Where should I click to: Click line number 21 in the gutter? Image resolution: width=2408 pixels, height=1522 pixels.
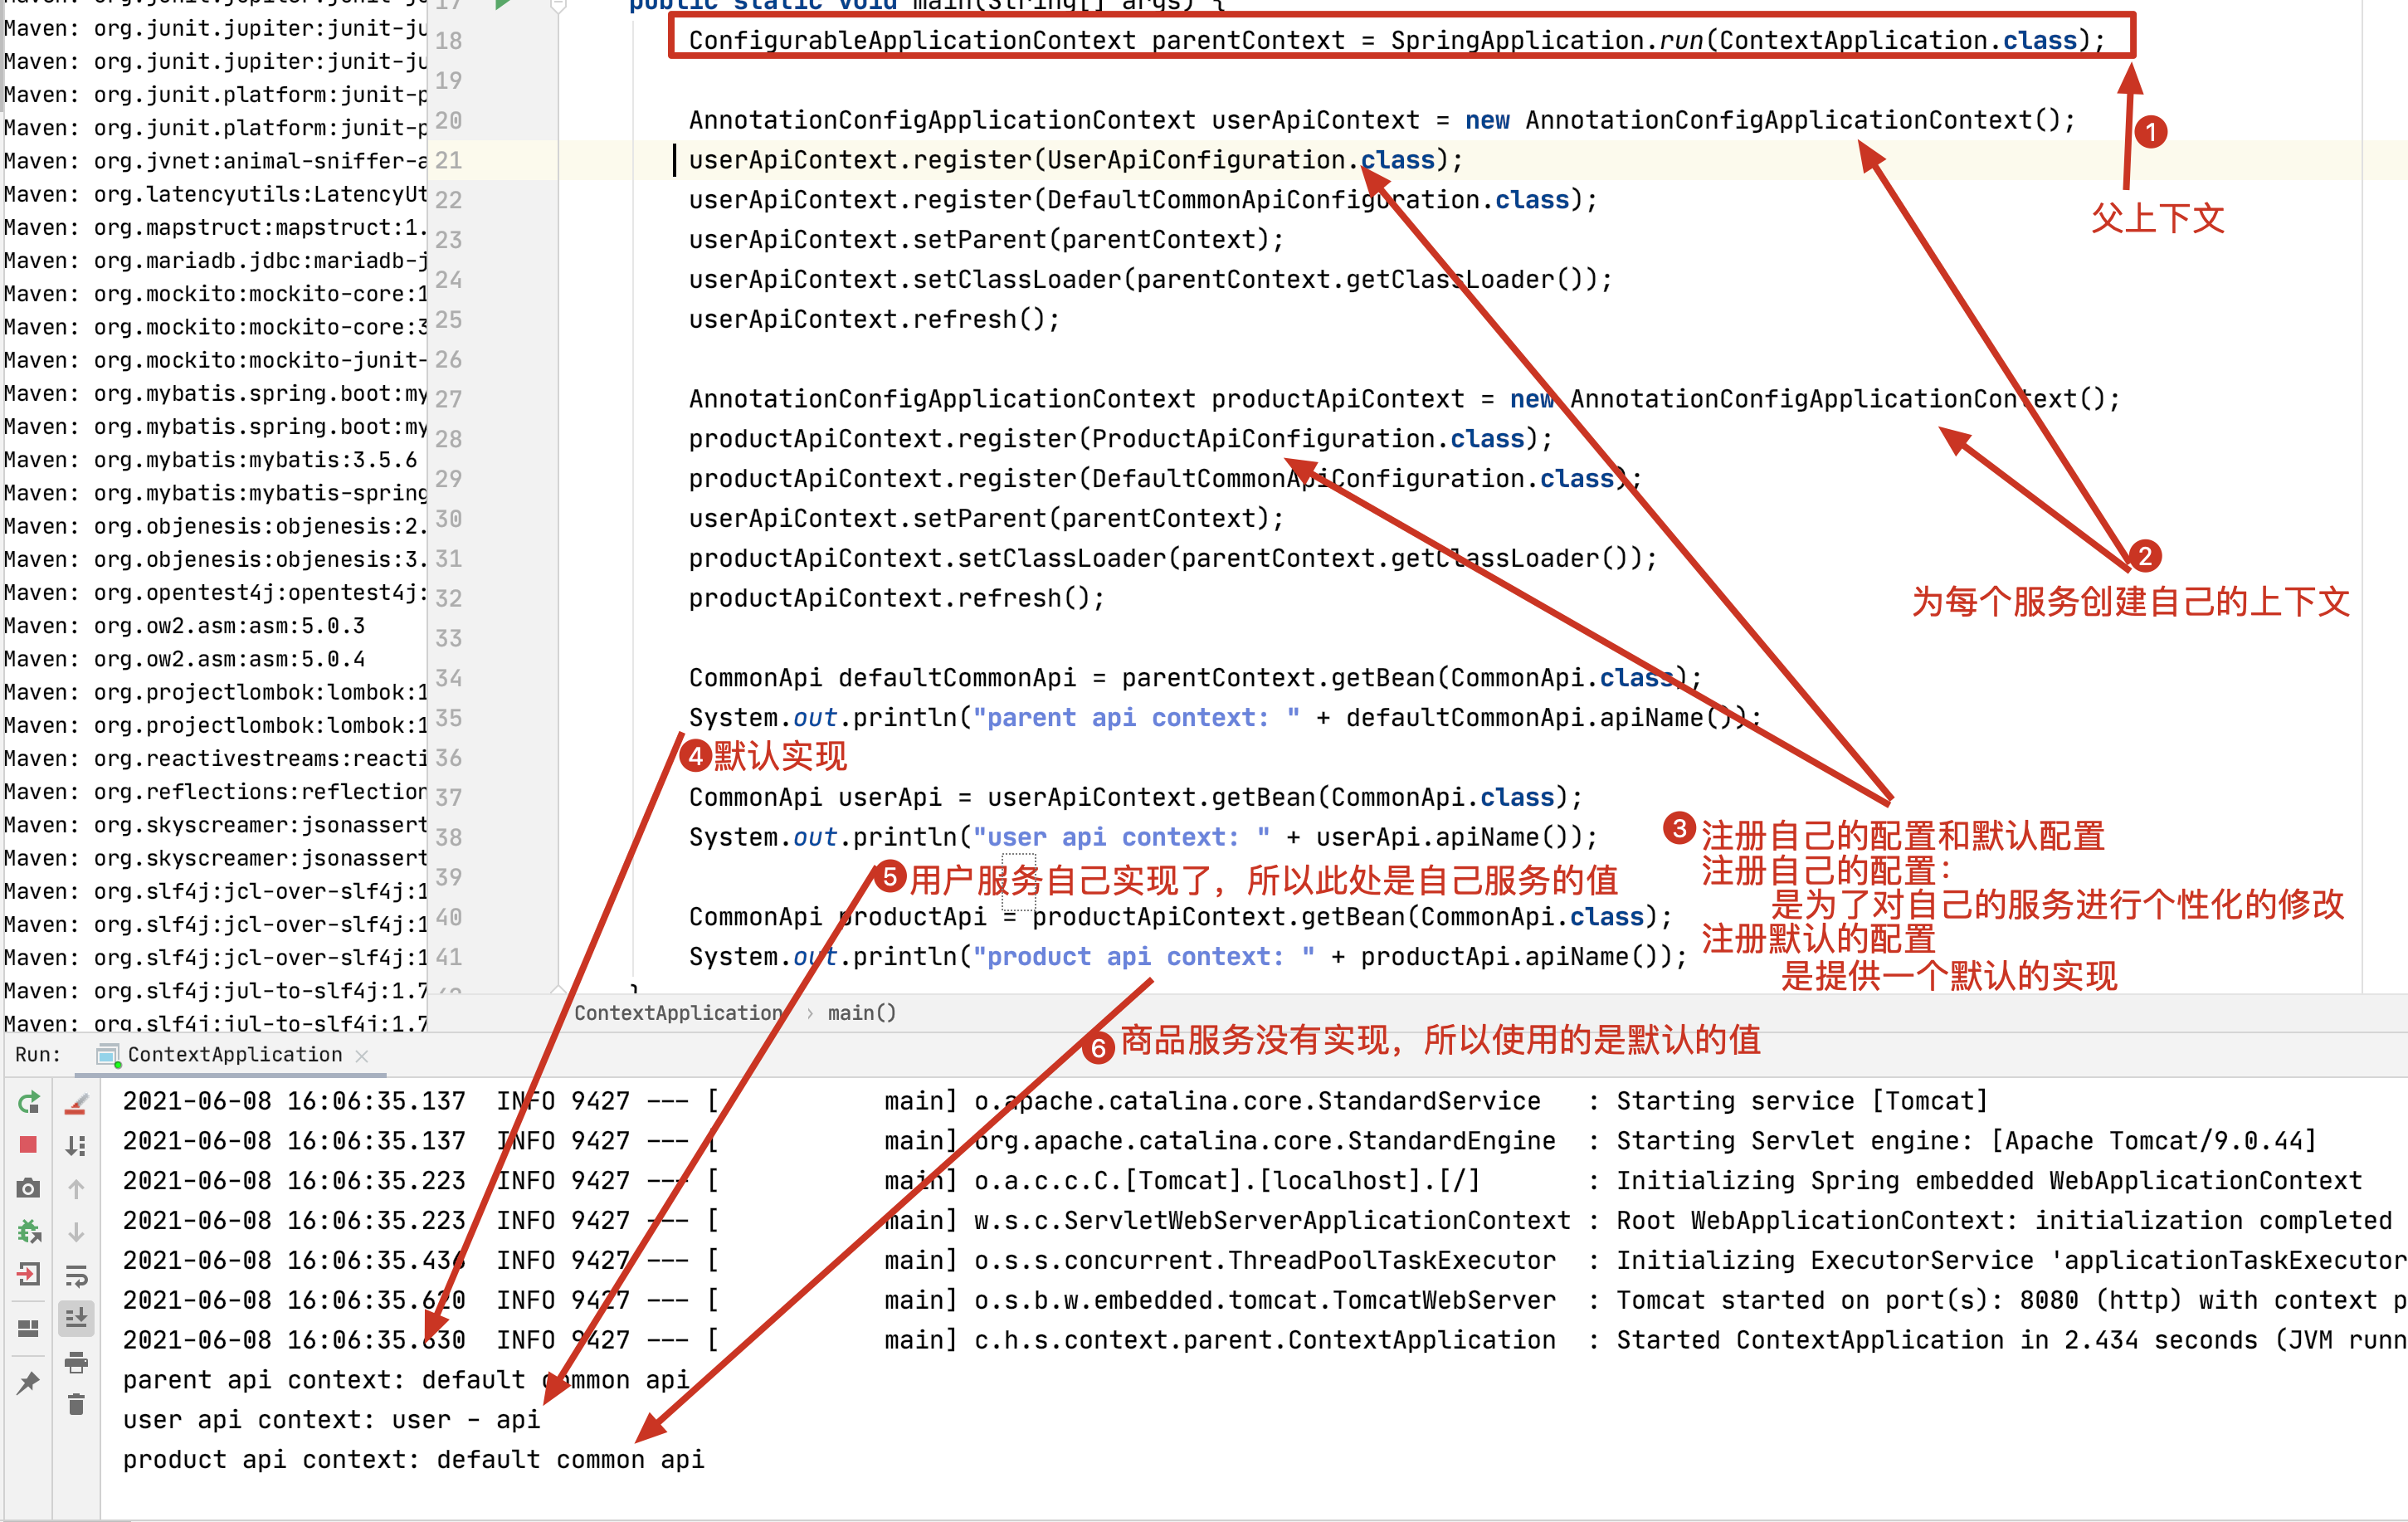pyautogui.click(x=449, y=160)
